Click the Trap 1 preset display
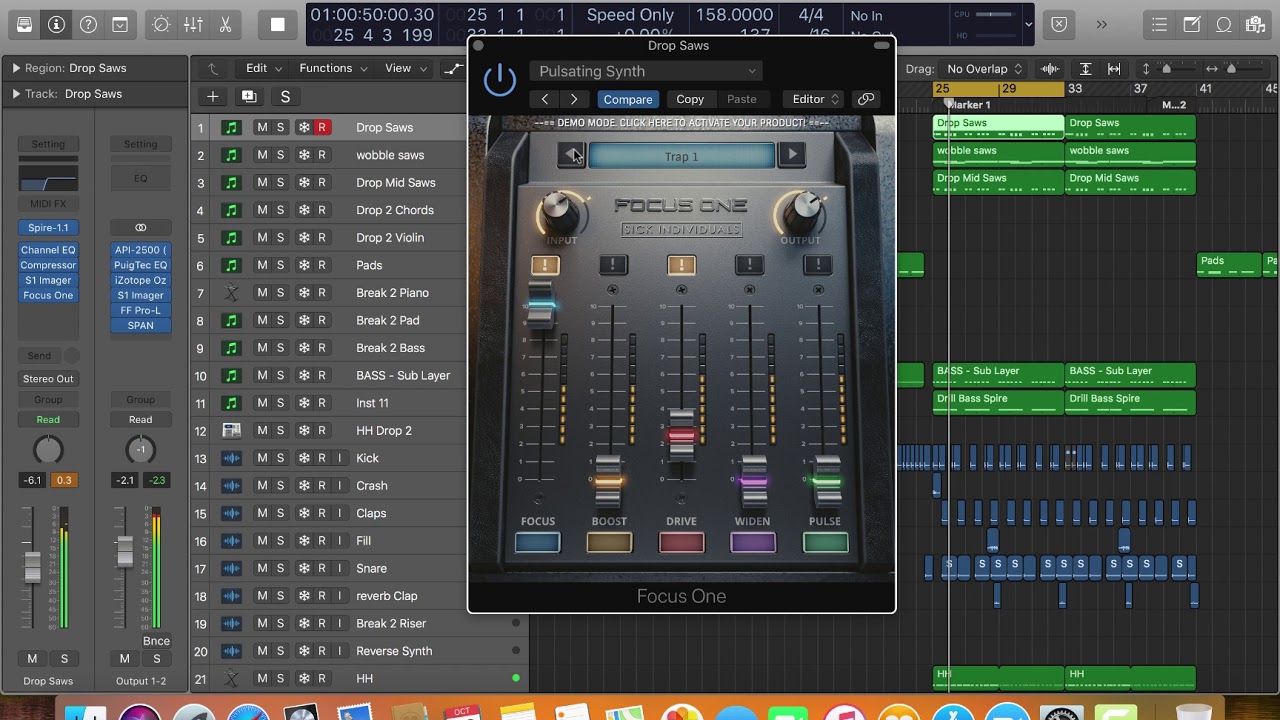1280x720 pixels. pyautogui.click(x=682, y=156)
